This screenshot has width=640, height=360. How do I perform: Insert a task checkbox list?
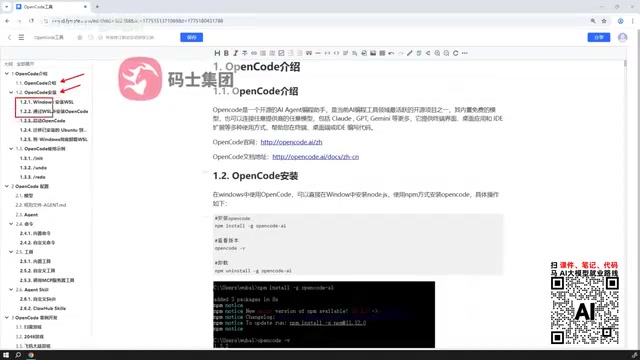coord(281,53)
